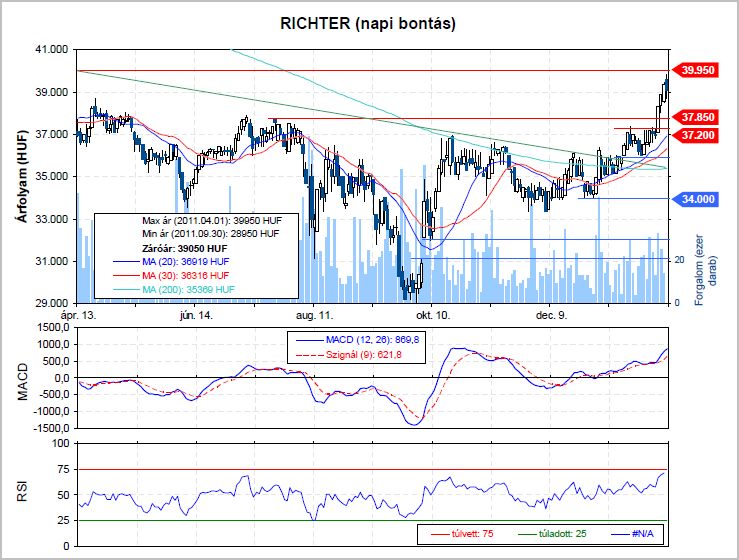Click the Min ár (2011.09.30) legend line
Screen dimensions: 739x560
211,234
